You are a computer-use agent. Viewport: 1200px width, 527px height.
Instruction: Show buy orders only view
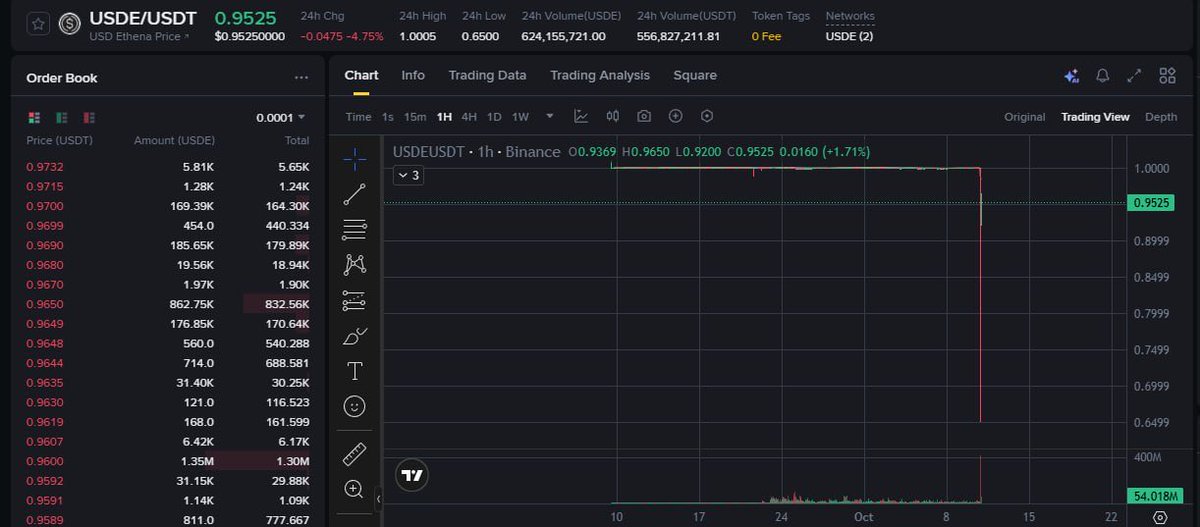click(62, 117)
